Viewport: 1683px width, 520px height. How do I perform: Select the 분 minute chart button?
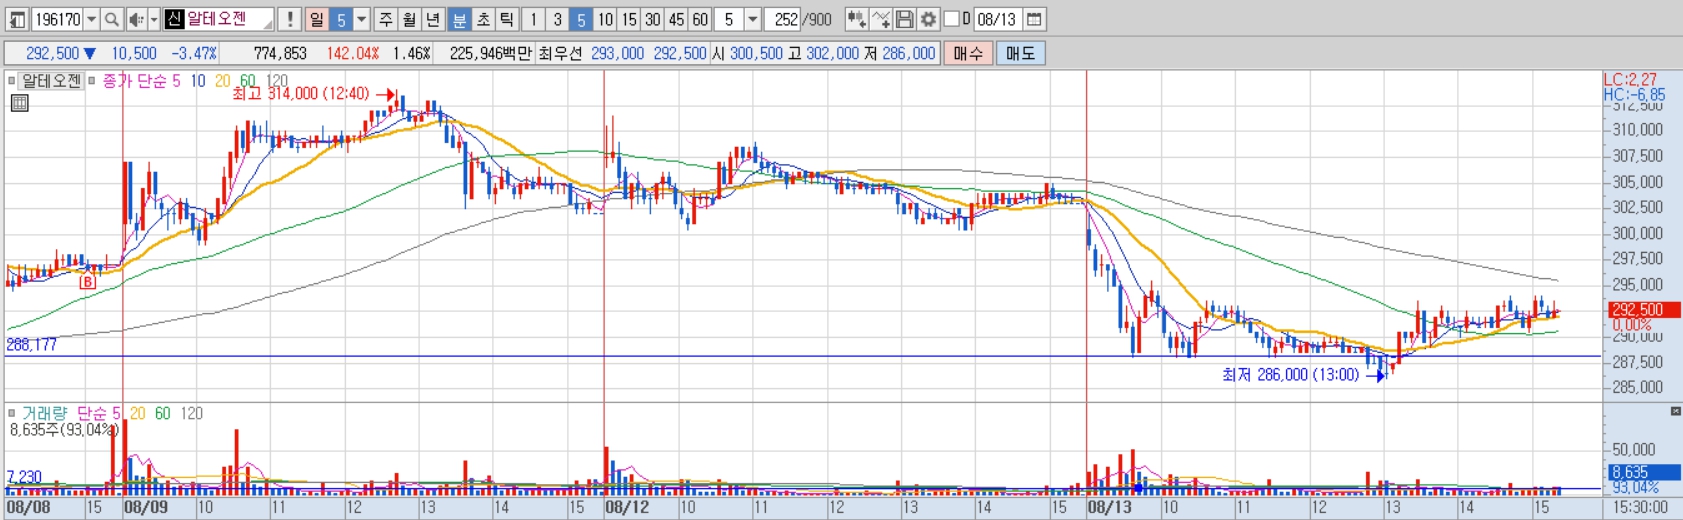[x=459, y=19]
